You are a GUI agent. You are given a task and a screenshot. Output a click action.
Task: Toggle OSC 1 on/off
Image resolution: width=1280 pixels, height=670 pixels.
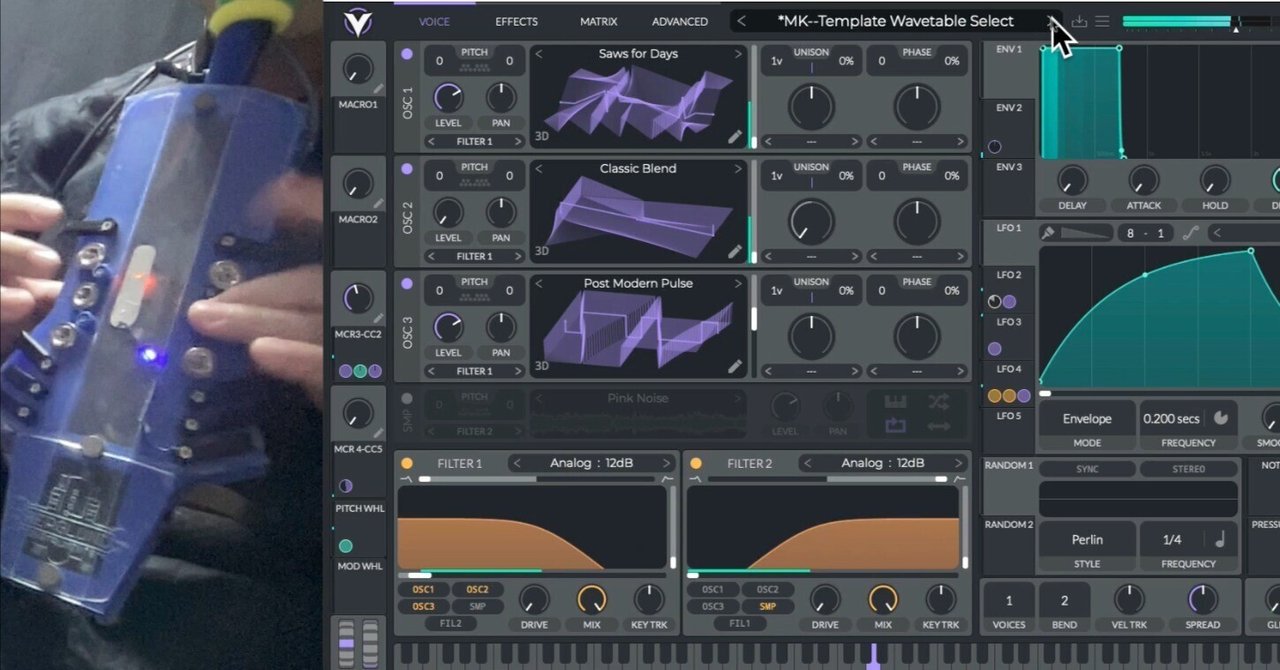[407, 54]
